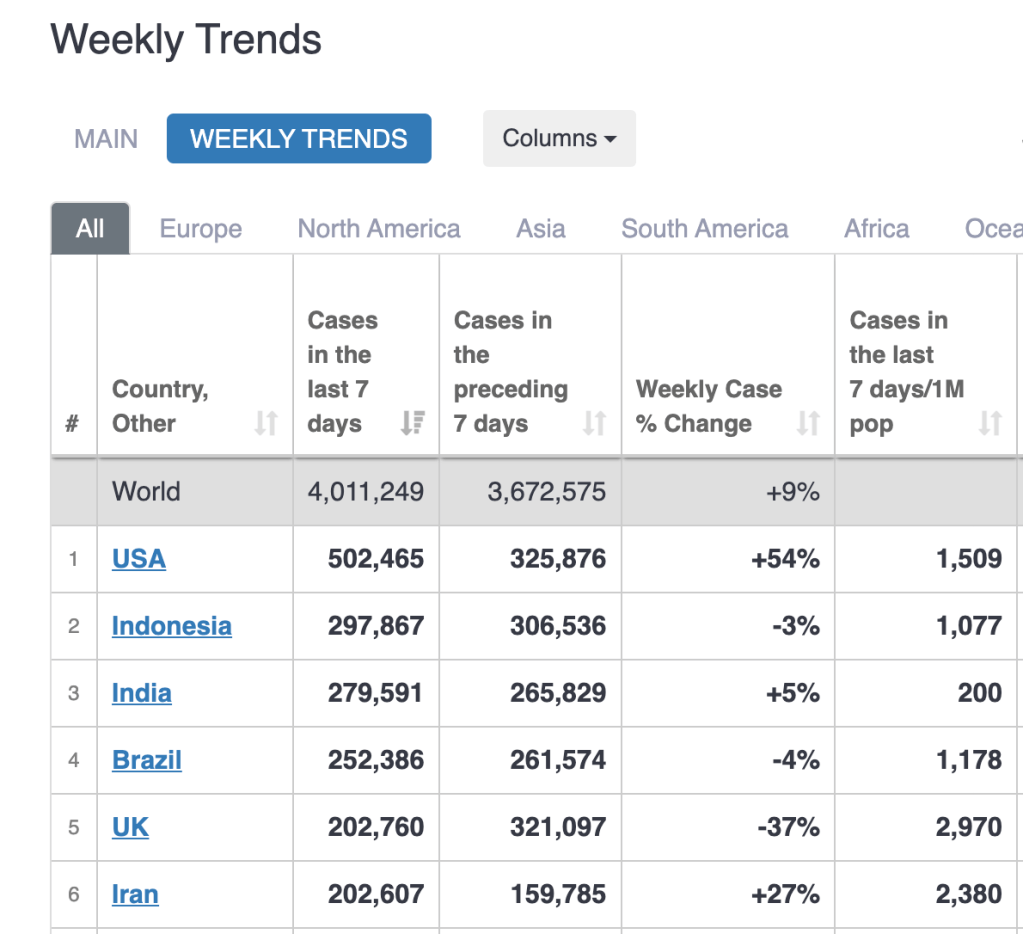This screenshot has height=934, width=1023.
Task: Open the Brazil country link
Action: pyautogui.click(x=147, y=760)
